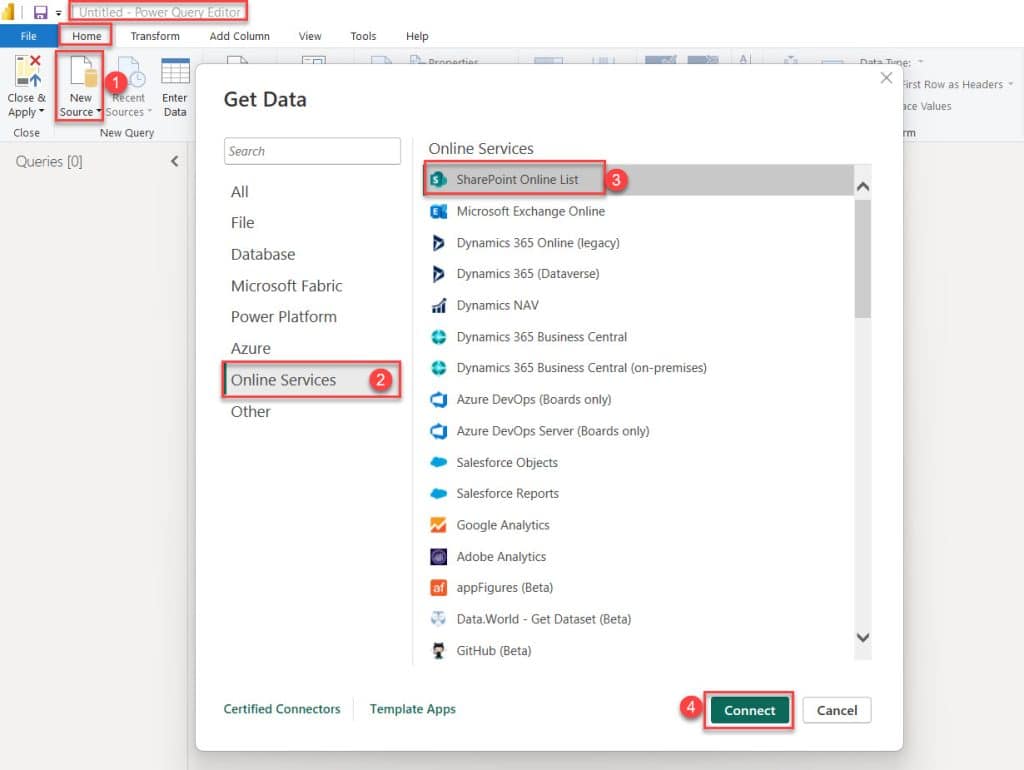Click the Connect button

(749, 710)
